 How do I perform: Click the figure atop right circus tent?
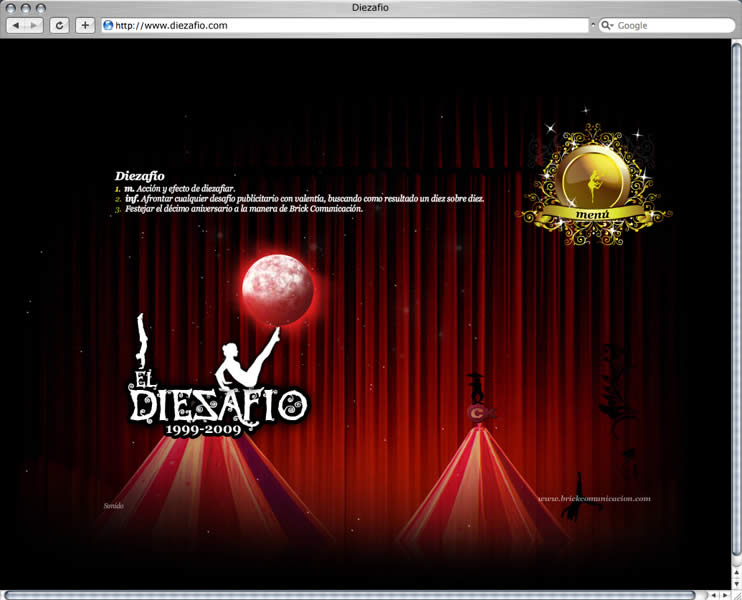click(x=476, y=388)
